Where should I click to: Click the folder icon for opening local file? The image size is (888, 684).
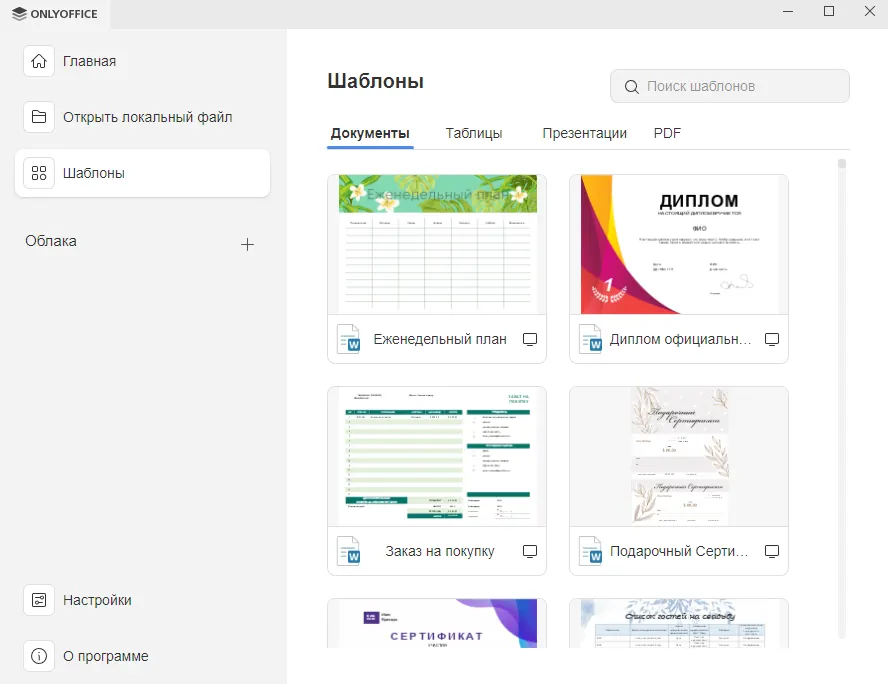39,117
